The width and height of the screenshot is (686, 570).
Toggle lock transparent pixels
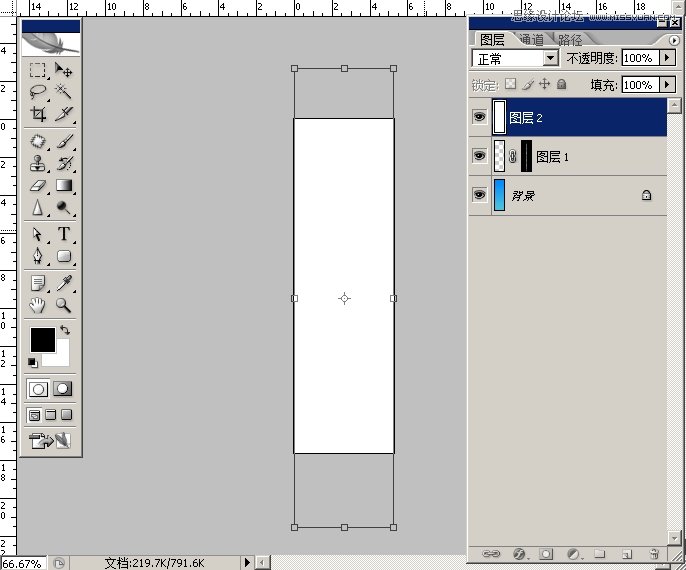511,84
